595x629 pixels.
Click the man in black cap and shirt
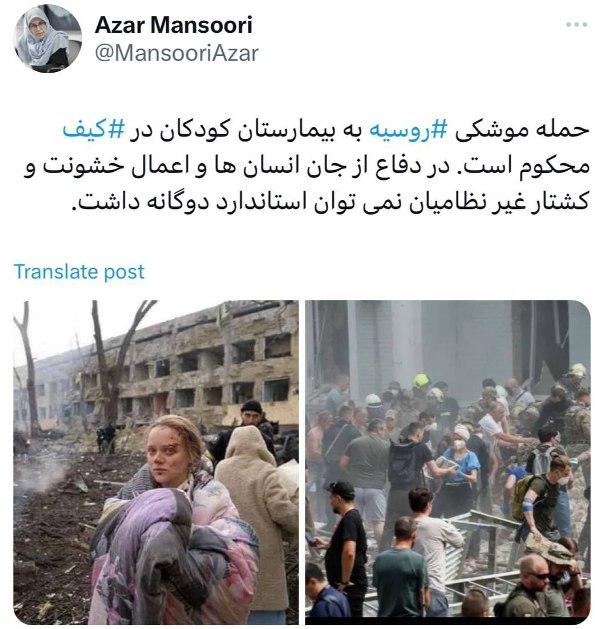(346, 538)
